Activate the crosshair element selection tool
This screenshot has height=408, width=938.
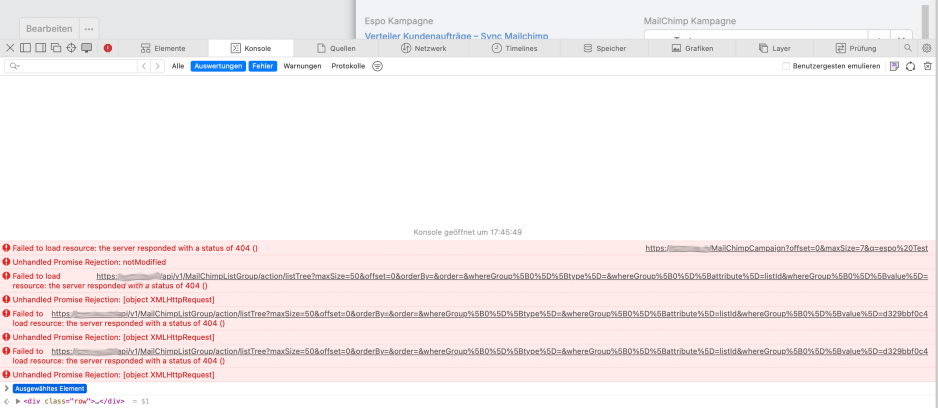point(71,48)
